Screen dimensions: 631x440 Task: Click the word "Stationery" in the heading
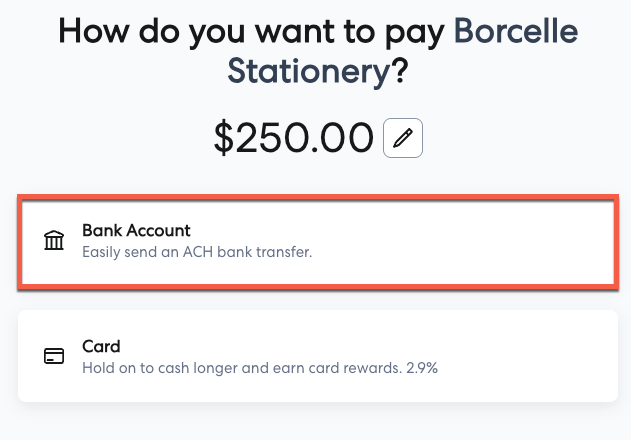point(304,72)
